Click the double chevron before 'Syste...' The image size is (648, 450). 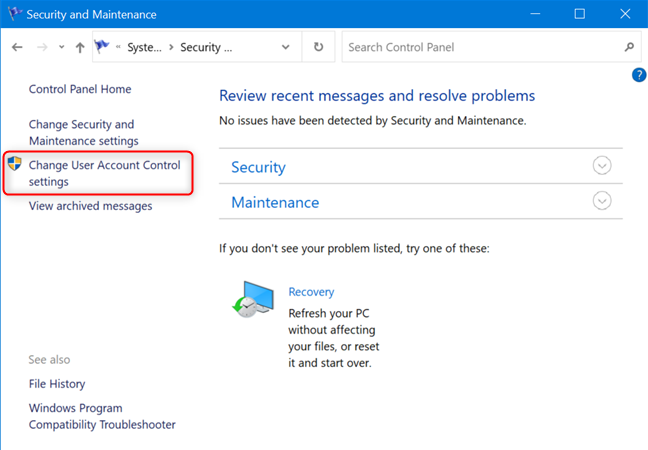[118, 47]
